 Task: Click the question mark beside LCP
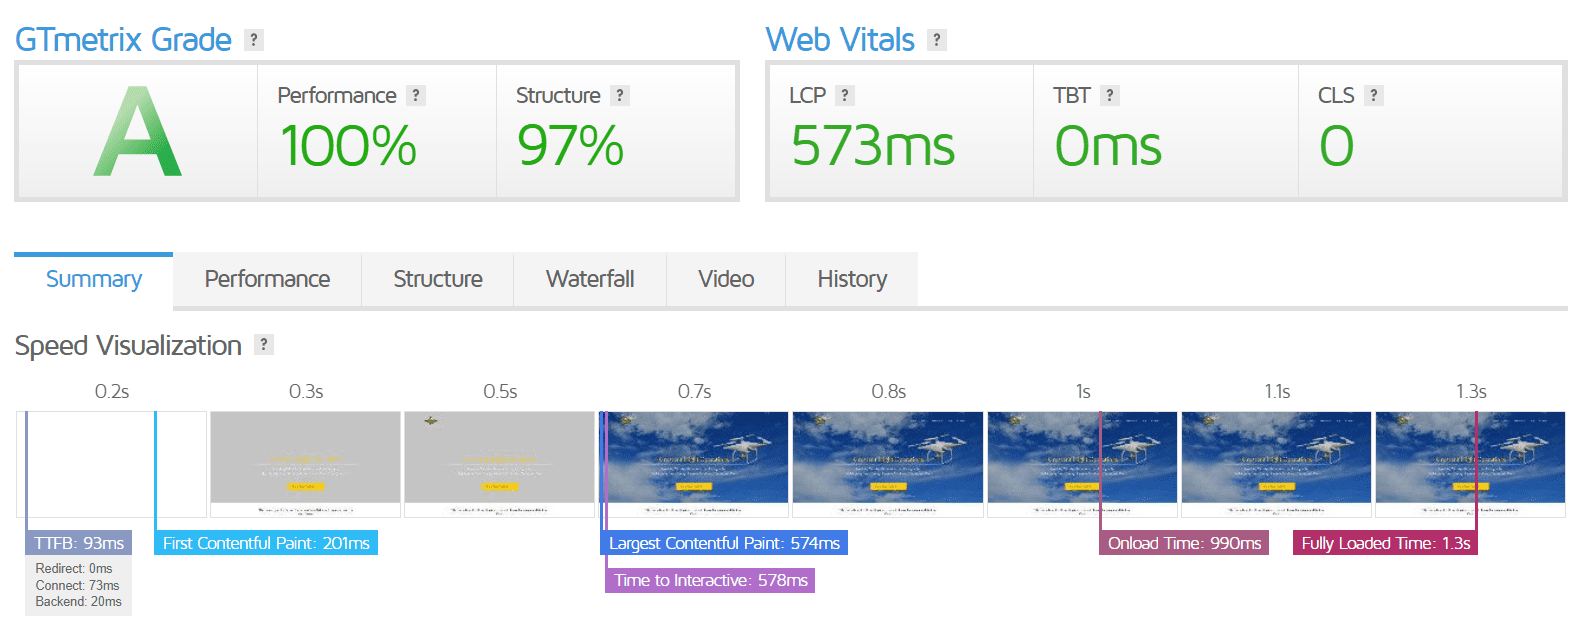[845, 95]
